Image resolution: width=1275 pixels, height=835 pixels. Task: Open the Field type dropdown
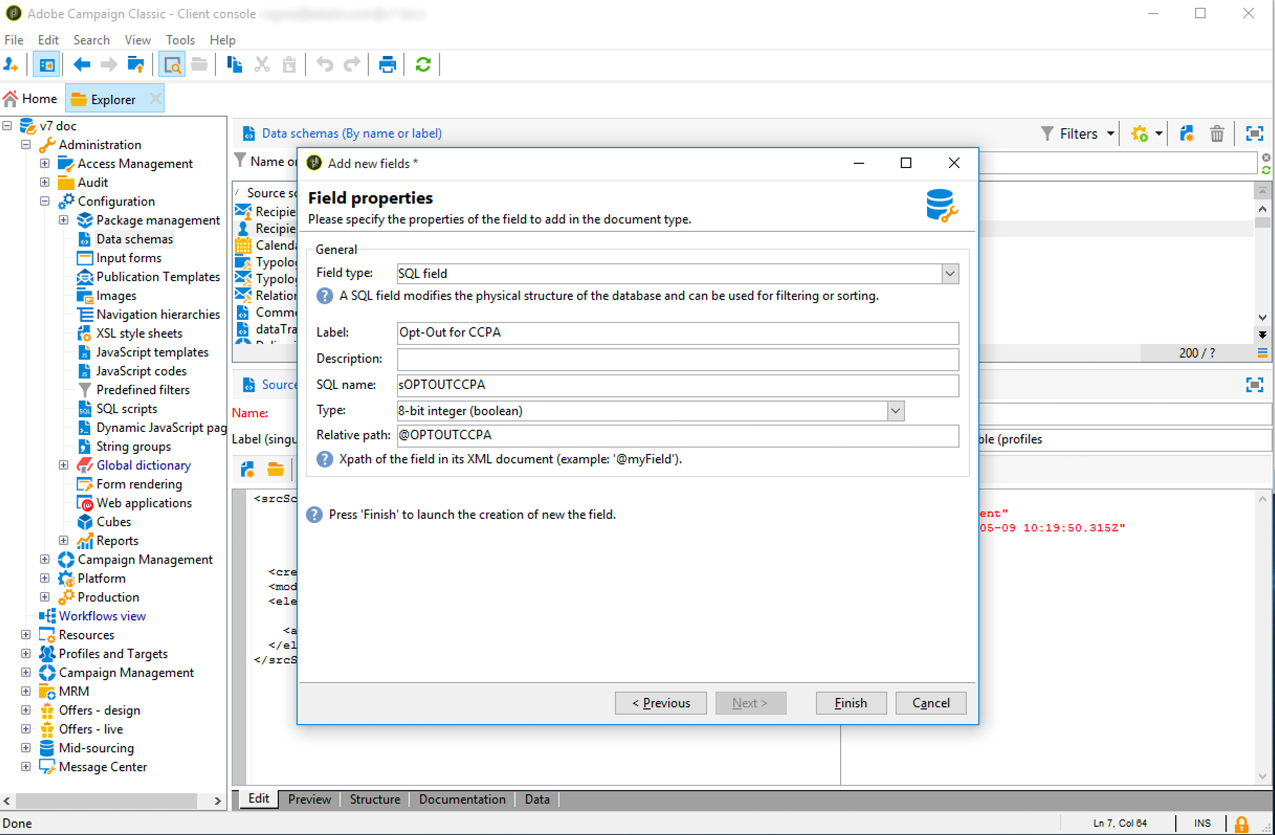tap(950, 273)
